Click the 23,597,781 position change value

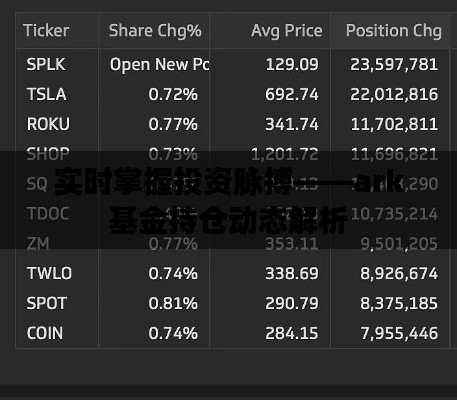pyautogui.click(x=394, y=64)
